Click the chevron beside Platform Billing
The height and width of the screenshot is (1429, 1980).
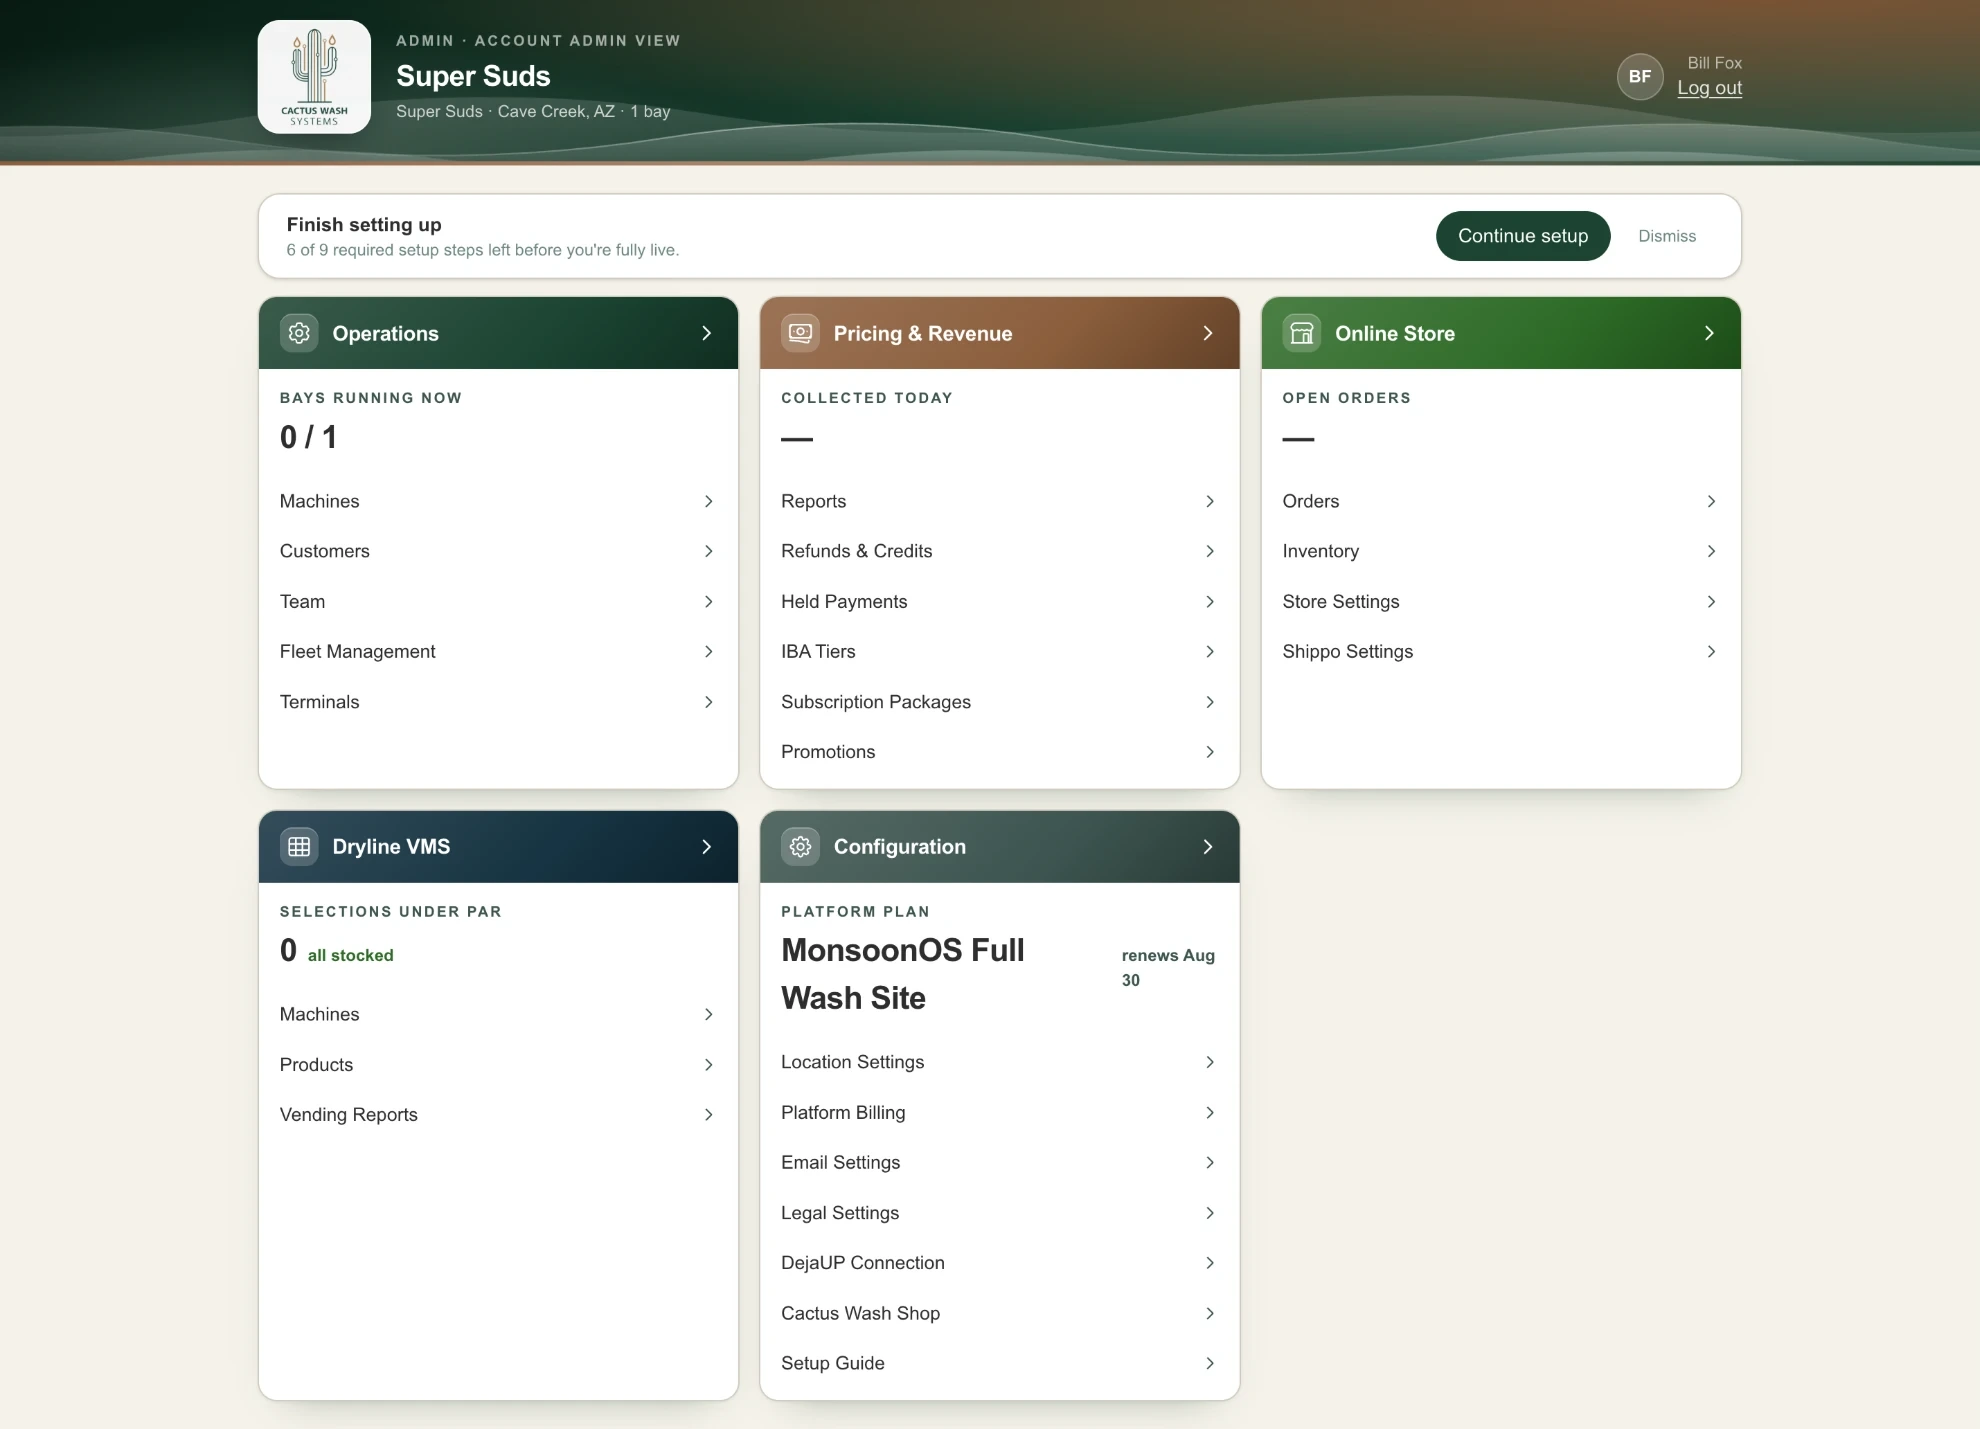pyautogui.click(x=1210, y=1113)
